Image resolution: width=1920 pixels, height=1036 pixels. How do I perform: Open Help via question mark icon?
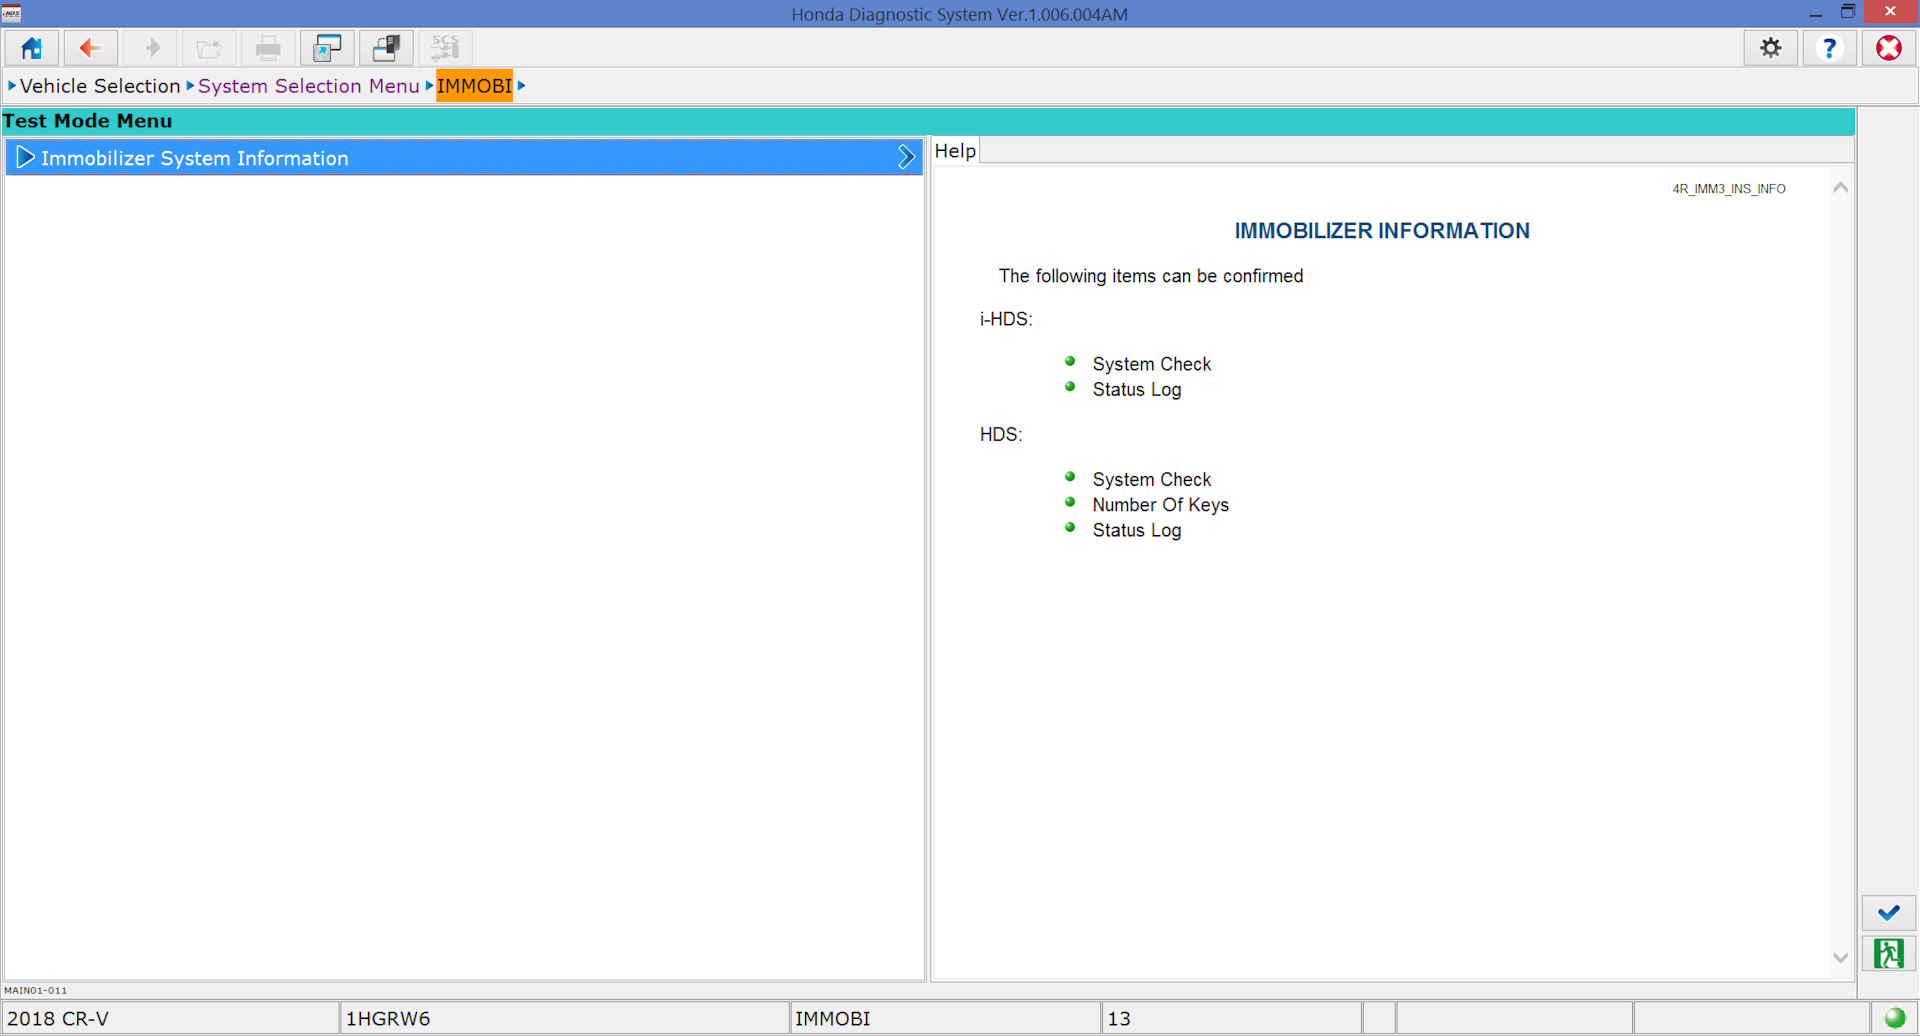click(x=1830, y=48)
